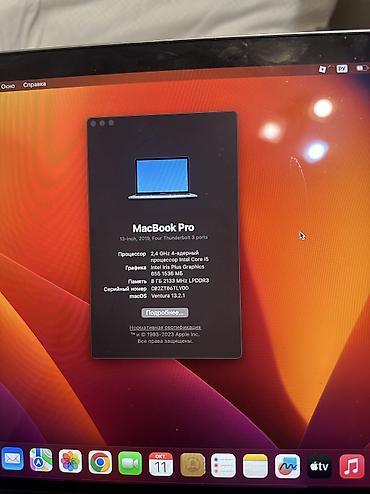Click the '13-inch, 2019, Four Thunderbolt 3 ports' line
The image size is (370, 494).
tap(164, 238)
